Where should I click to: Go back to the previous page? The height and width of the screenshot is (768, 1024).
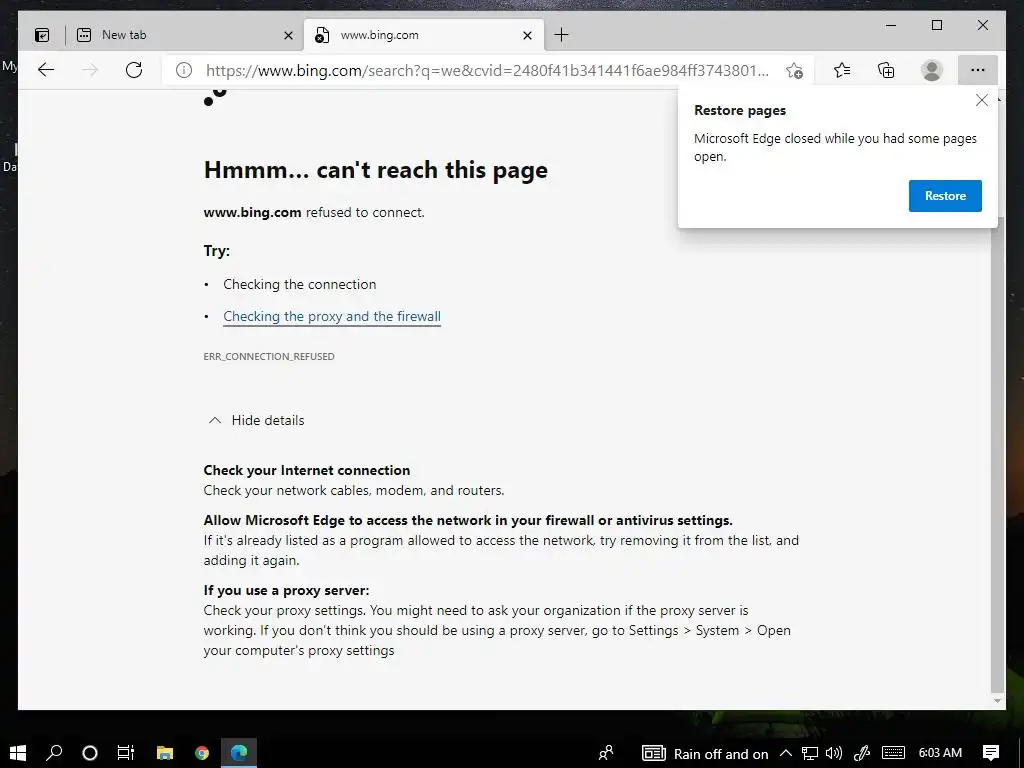tap(46, 70)
